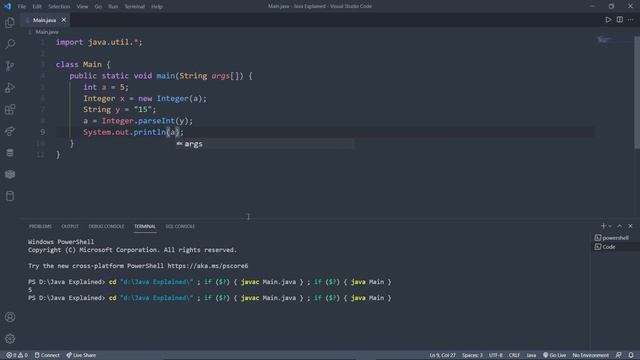Click Connect in the status bar
This screenshot has width=640, height=360.
click(47, 355)
